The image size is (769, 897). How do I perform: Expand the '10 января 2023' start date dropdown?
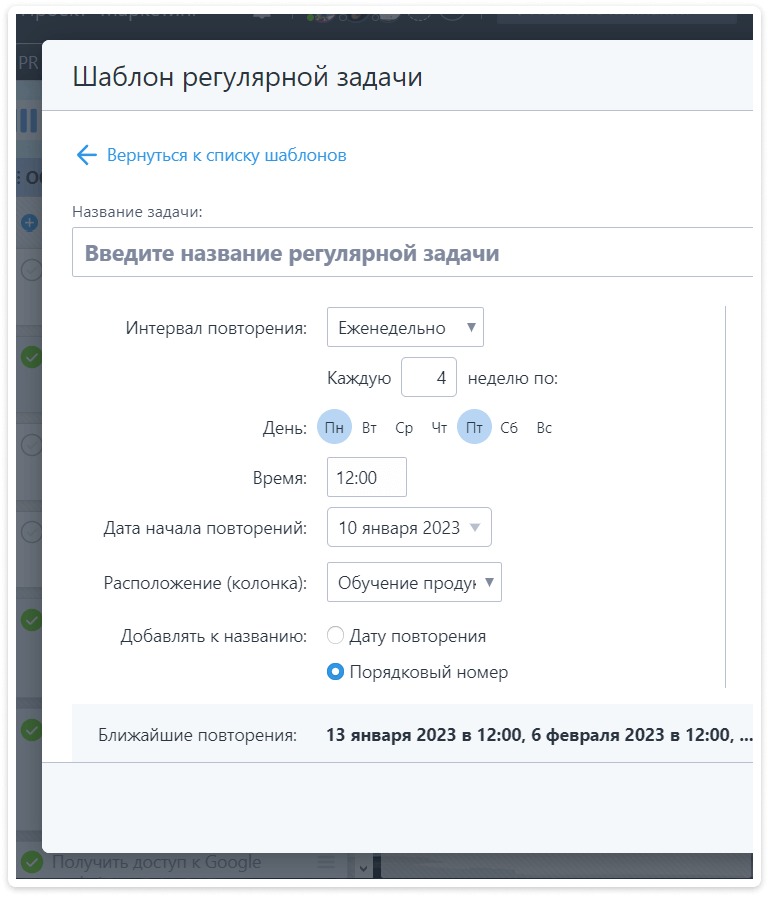click(x=409, y=528)
